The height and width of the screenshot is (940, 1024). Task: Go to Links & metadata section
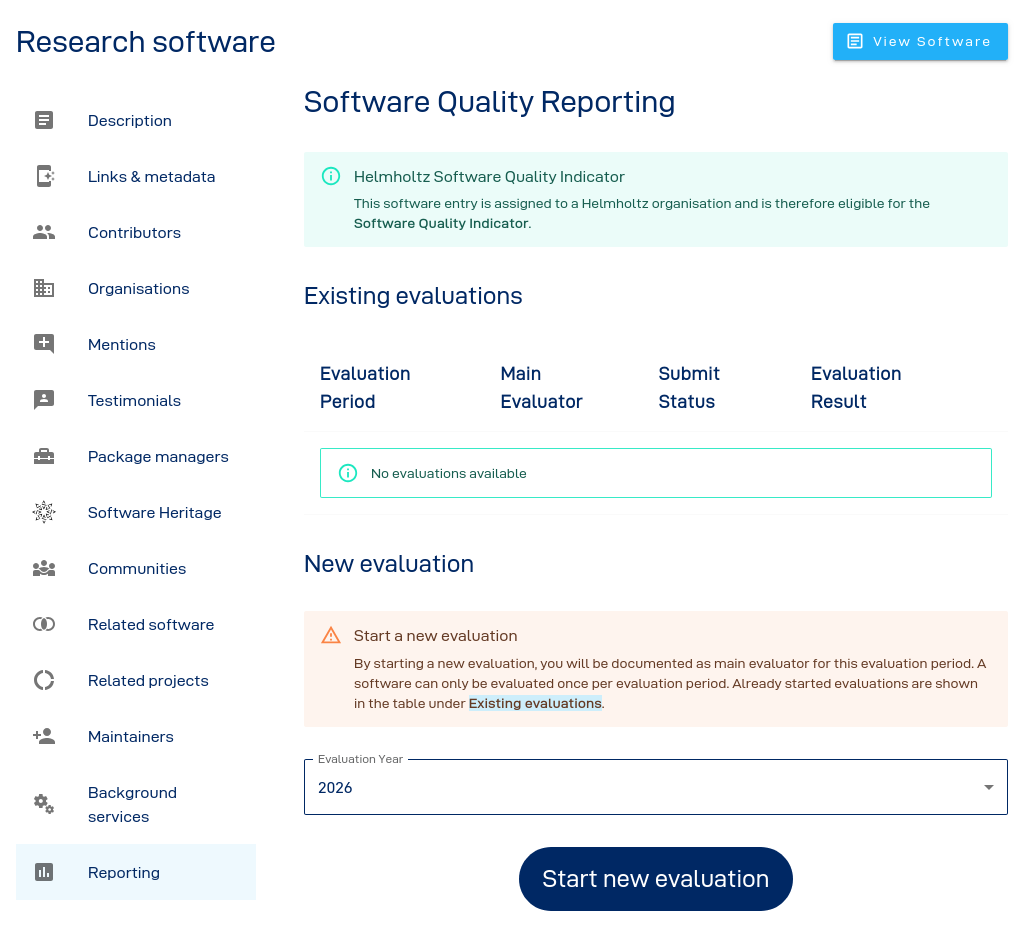click(x=136, y=176)
